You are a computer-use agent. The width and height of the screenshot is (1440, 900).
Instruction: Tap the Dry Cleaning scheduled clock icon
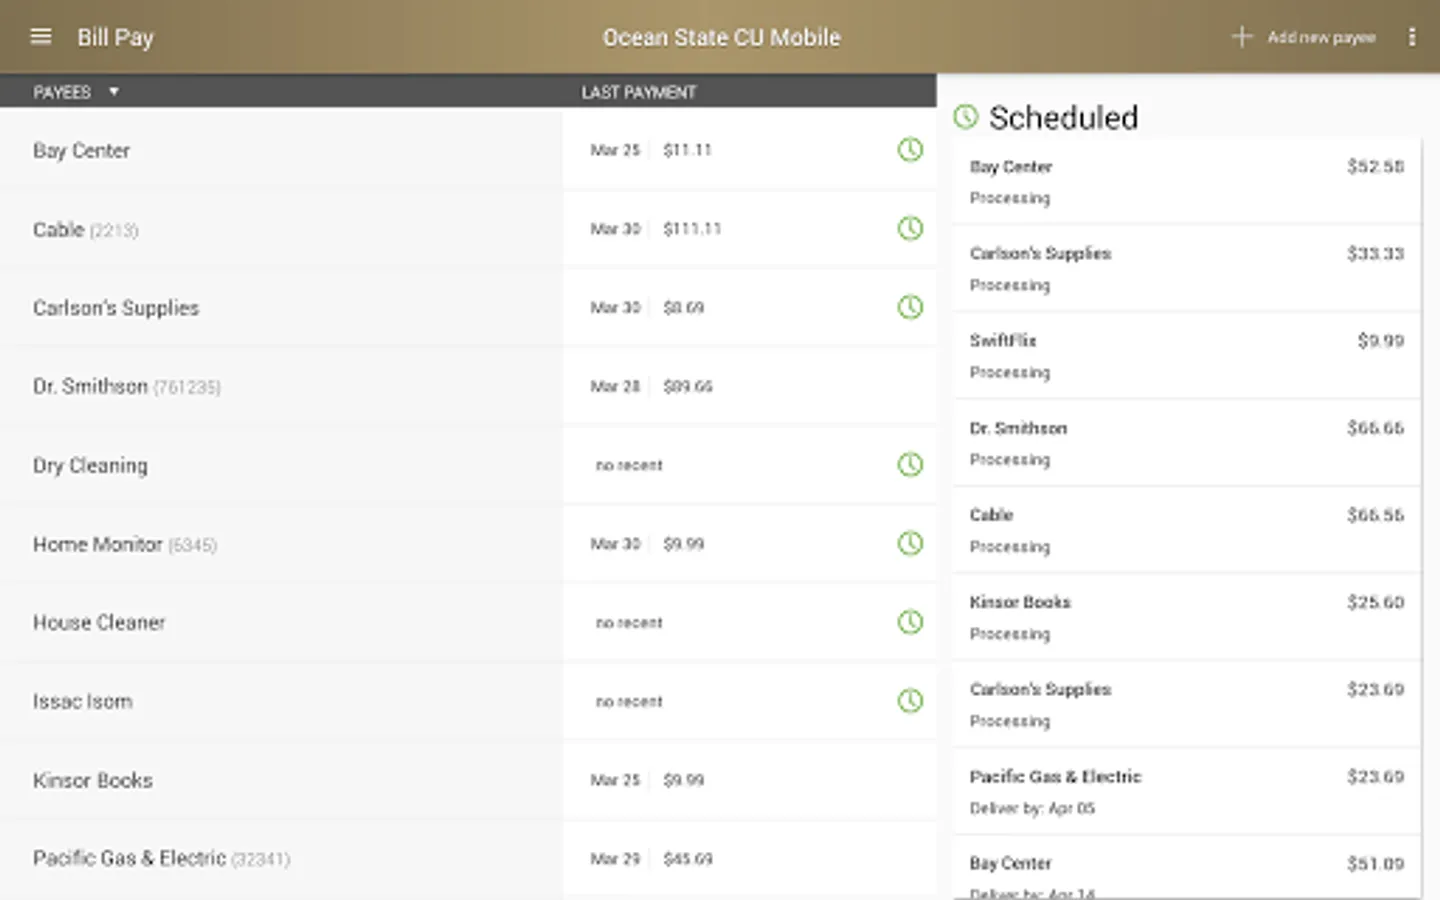[x=910, y=465]
